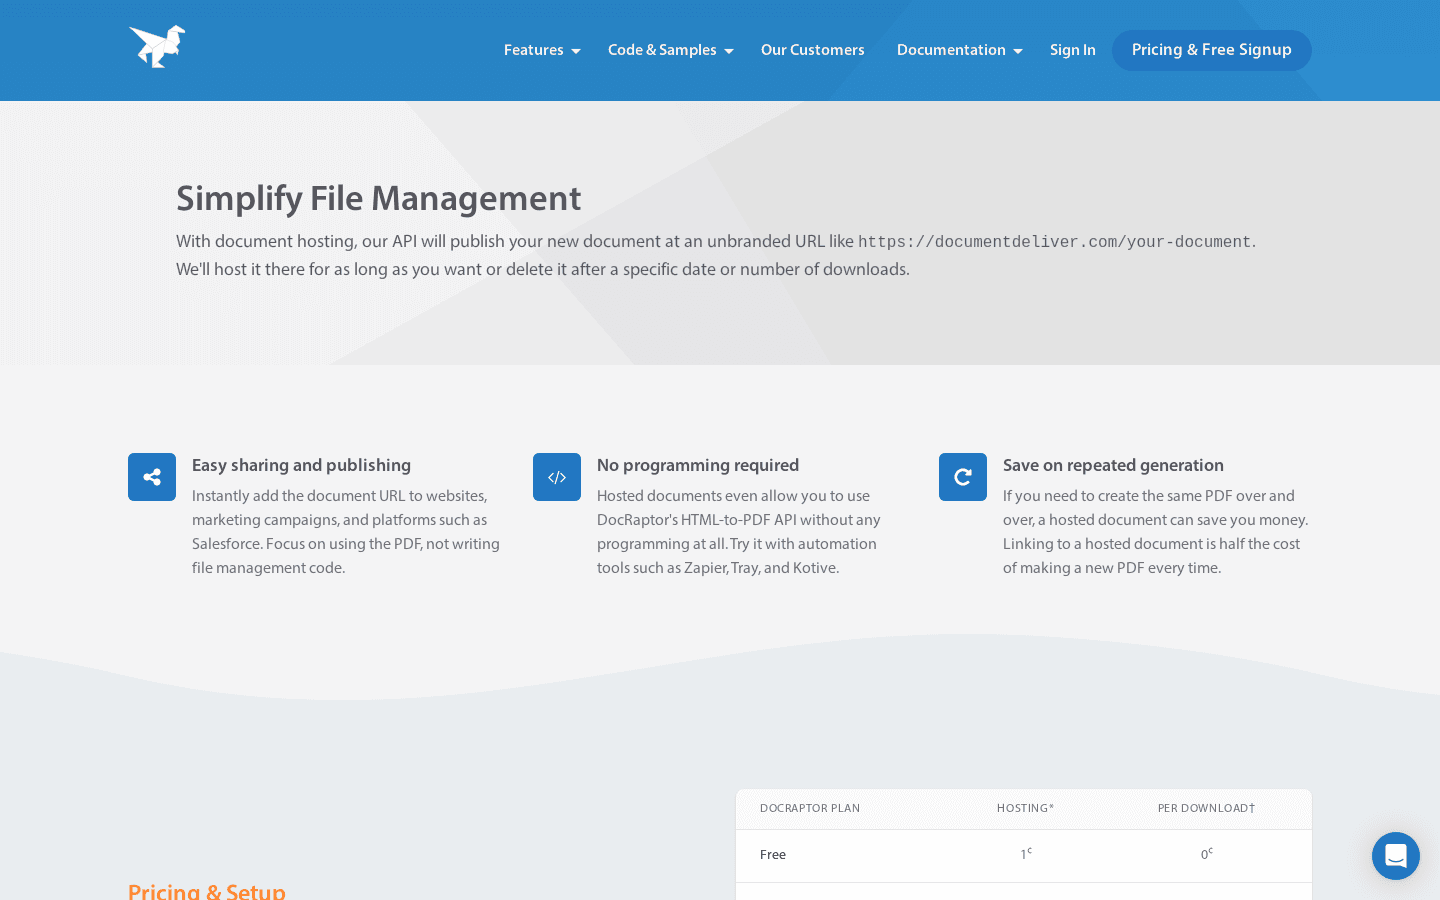This screenshot has width=1440, height=900.
Task: Click the DocRaptor Plan column header
Action: (810, 808)
